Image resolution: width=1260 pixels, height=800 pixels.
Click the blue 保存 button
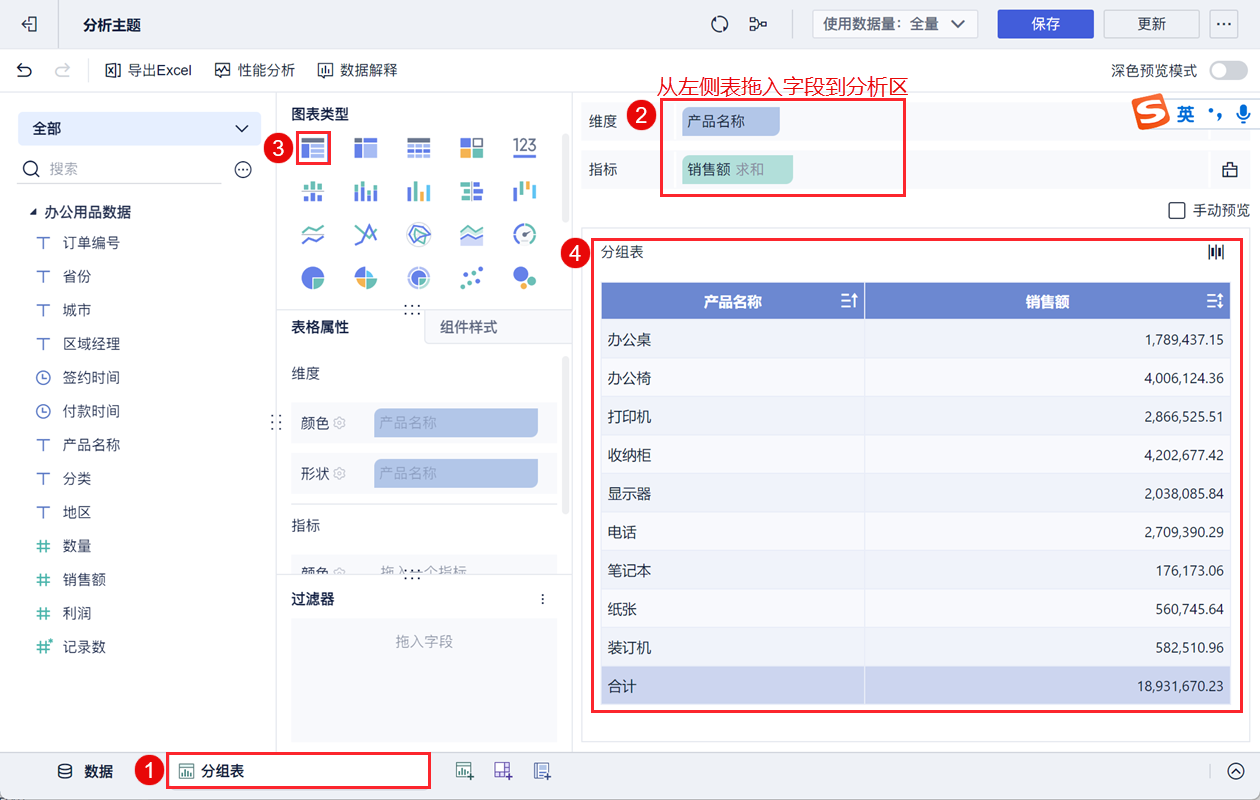point(1046,24)
